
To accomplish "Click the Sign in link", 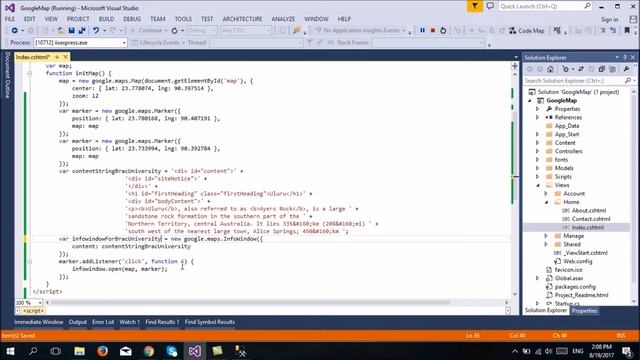I will tap(609, 20).
